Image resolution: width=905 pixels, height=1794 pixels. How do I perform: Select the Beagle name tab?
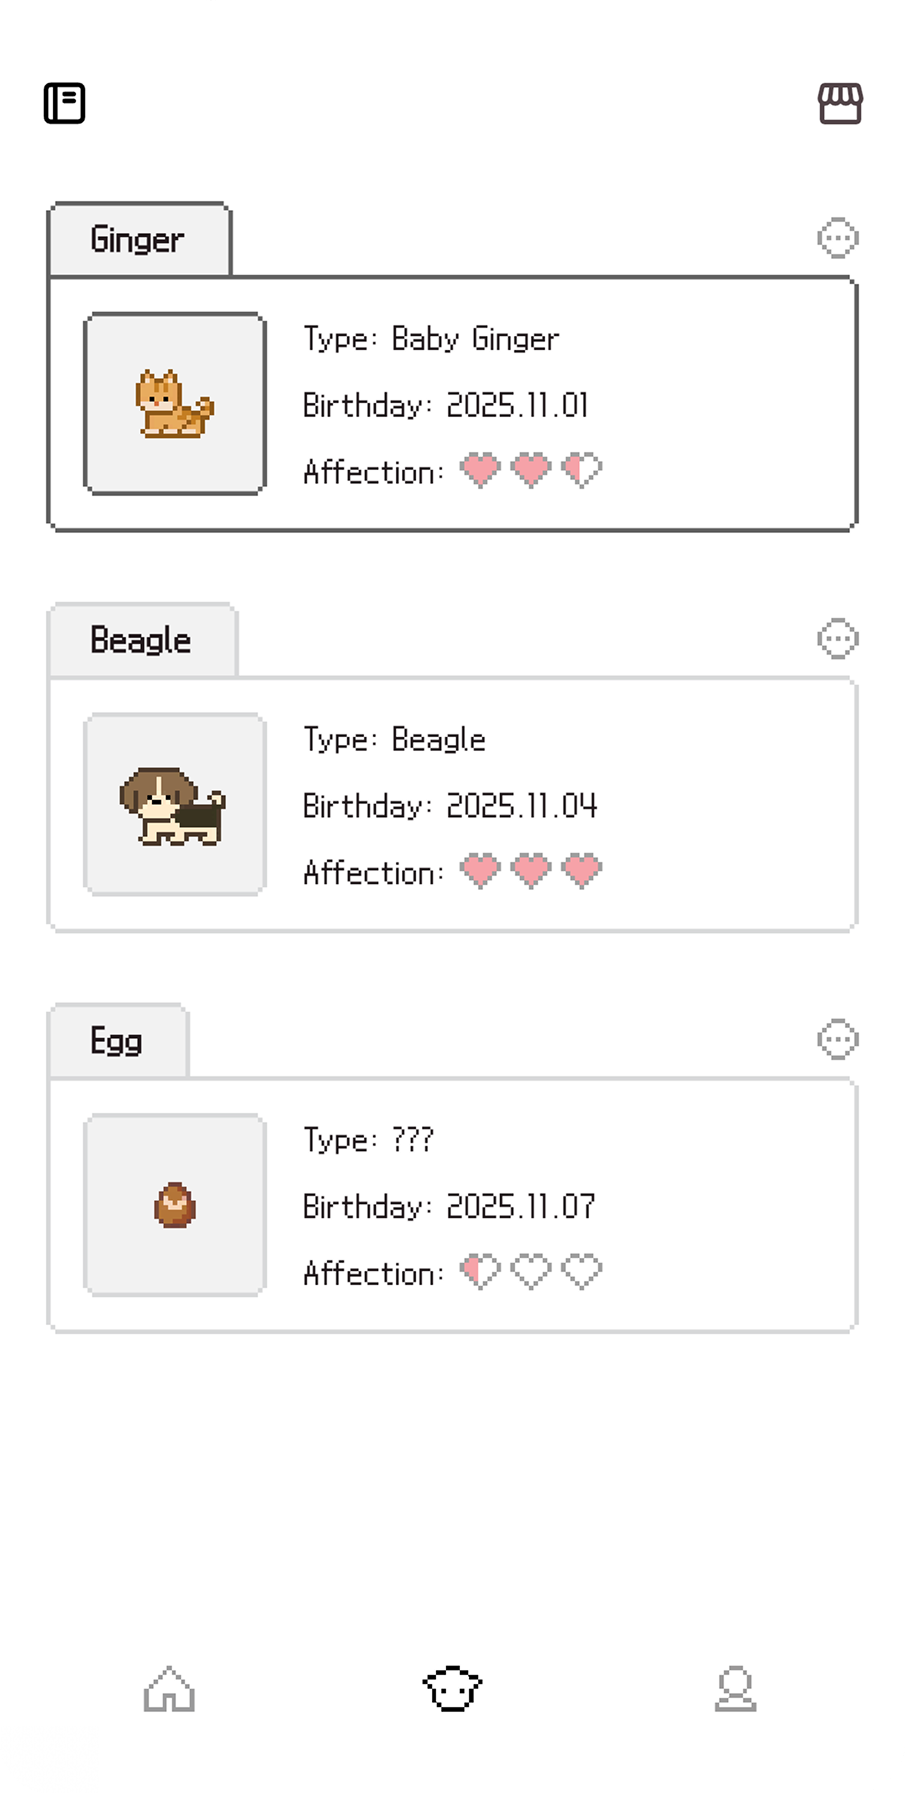[x=142, y=639]
